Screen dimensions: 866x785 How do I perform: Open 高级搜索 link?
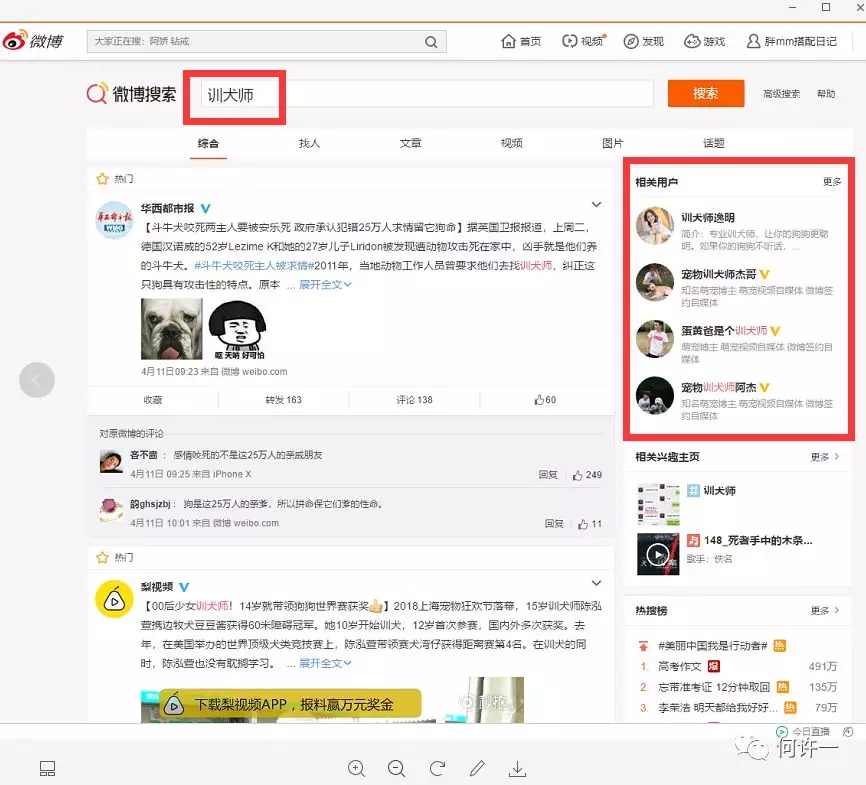pos(781,94)
